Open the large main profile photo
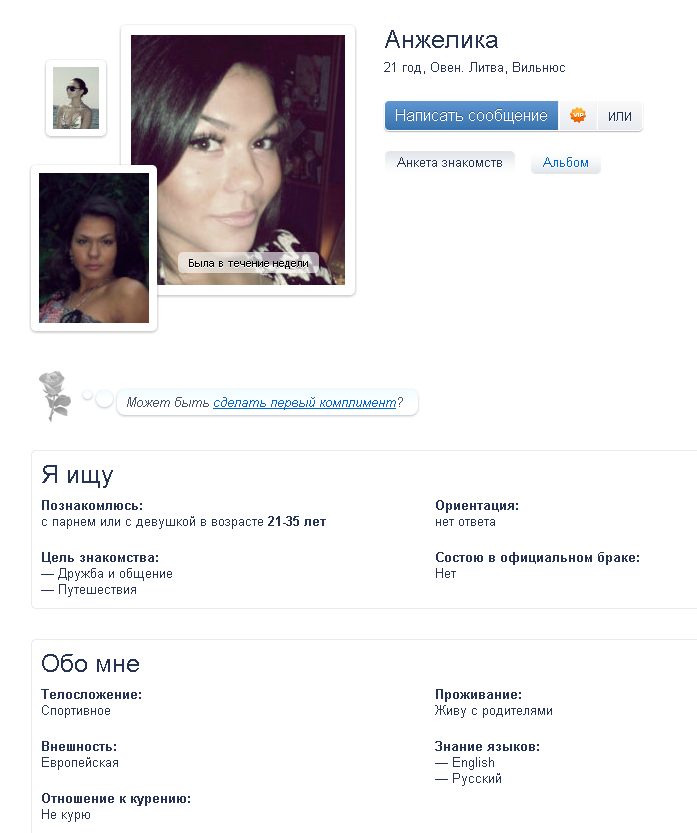697x833 pixels. coord(238,160)
